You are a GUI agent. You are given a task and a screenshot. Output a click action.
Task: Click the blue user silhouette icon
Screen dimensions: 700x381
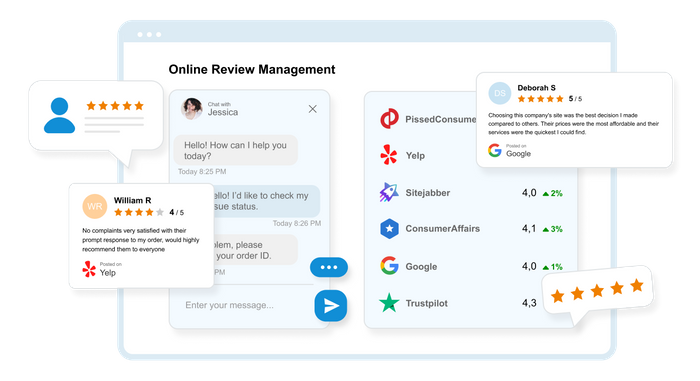coord(59,115)
